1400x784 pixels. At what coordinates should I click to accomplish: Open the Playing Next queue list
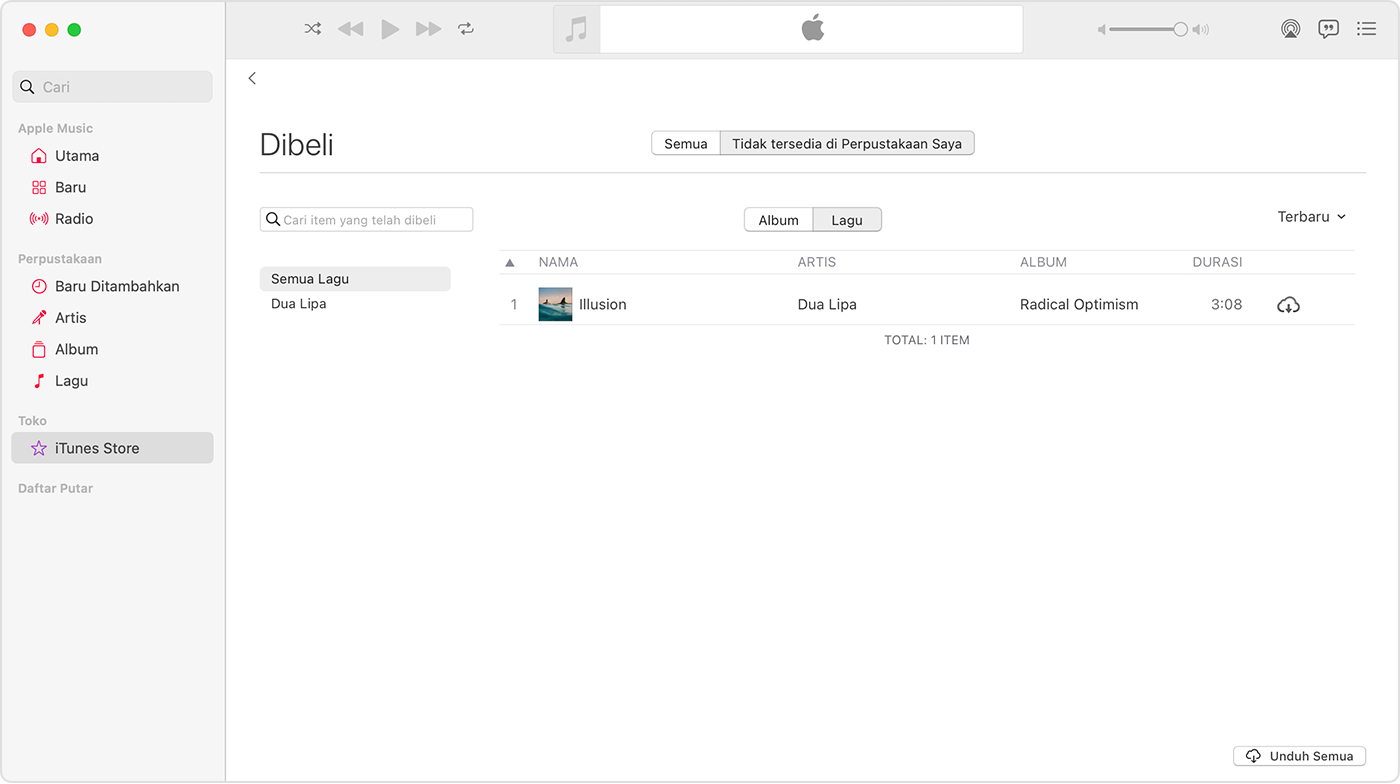(1366, 29)
